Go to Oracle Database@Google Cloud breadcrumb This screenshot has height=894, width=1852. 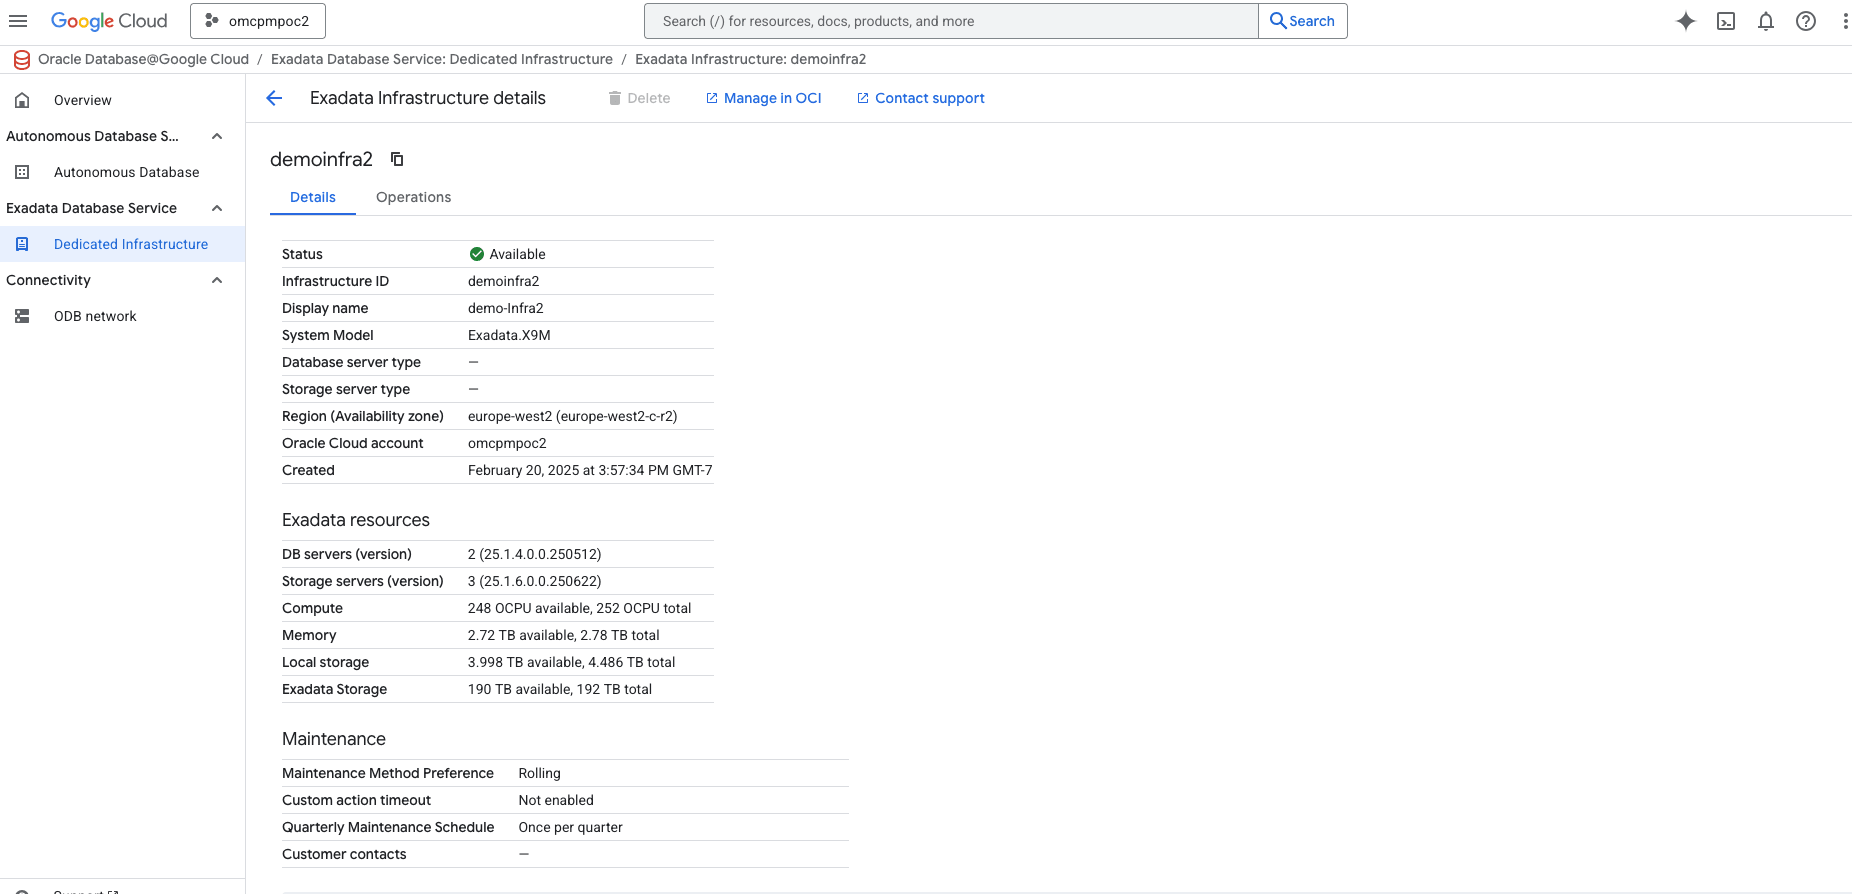pyautogui.click(x=143, y=59)
